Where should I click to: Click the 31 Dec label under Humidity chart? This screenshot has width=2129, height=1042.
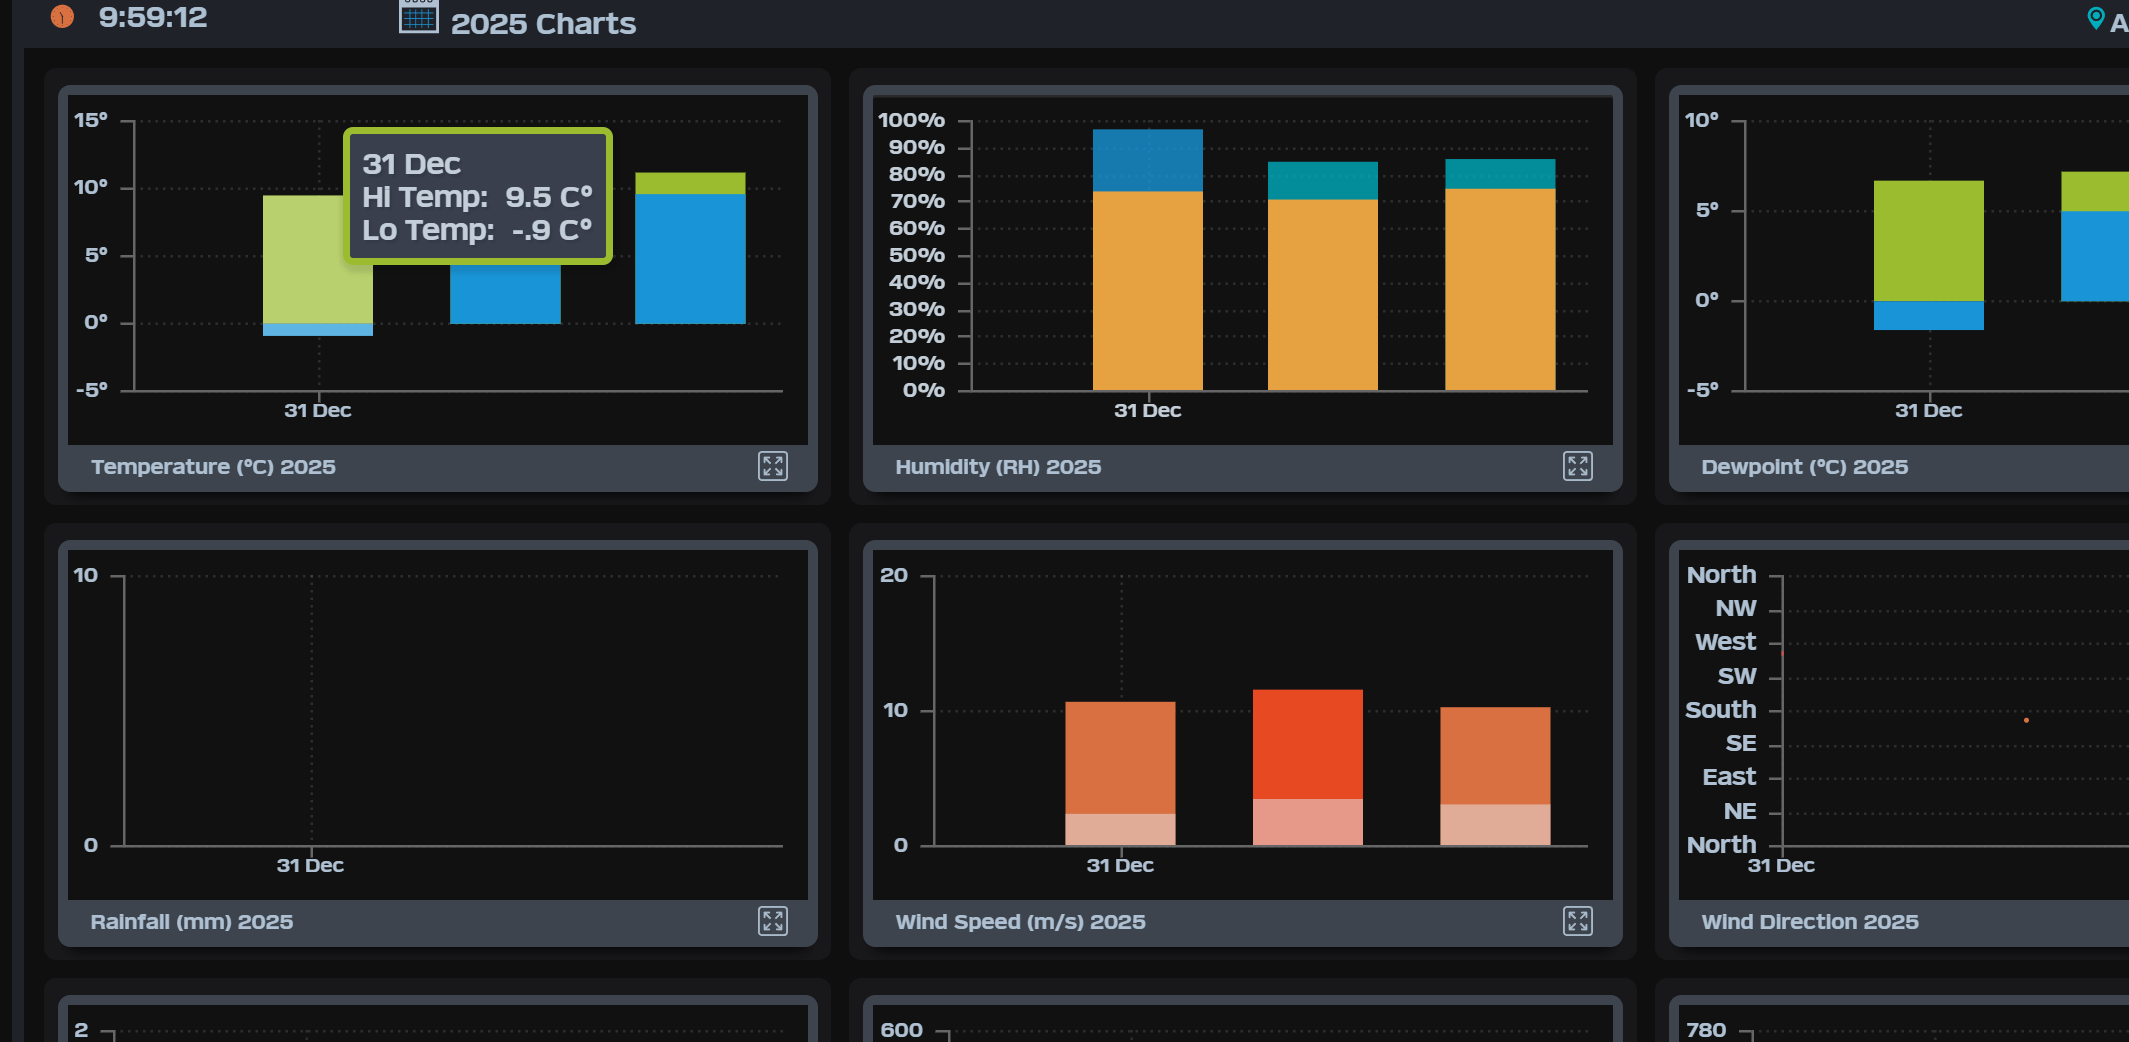click(1148, 410)
